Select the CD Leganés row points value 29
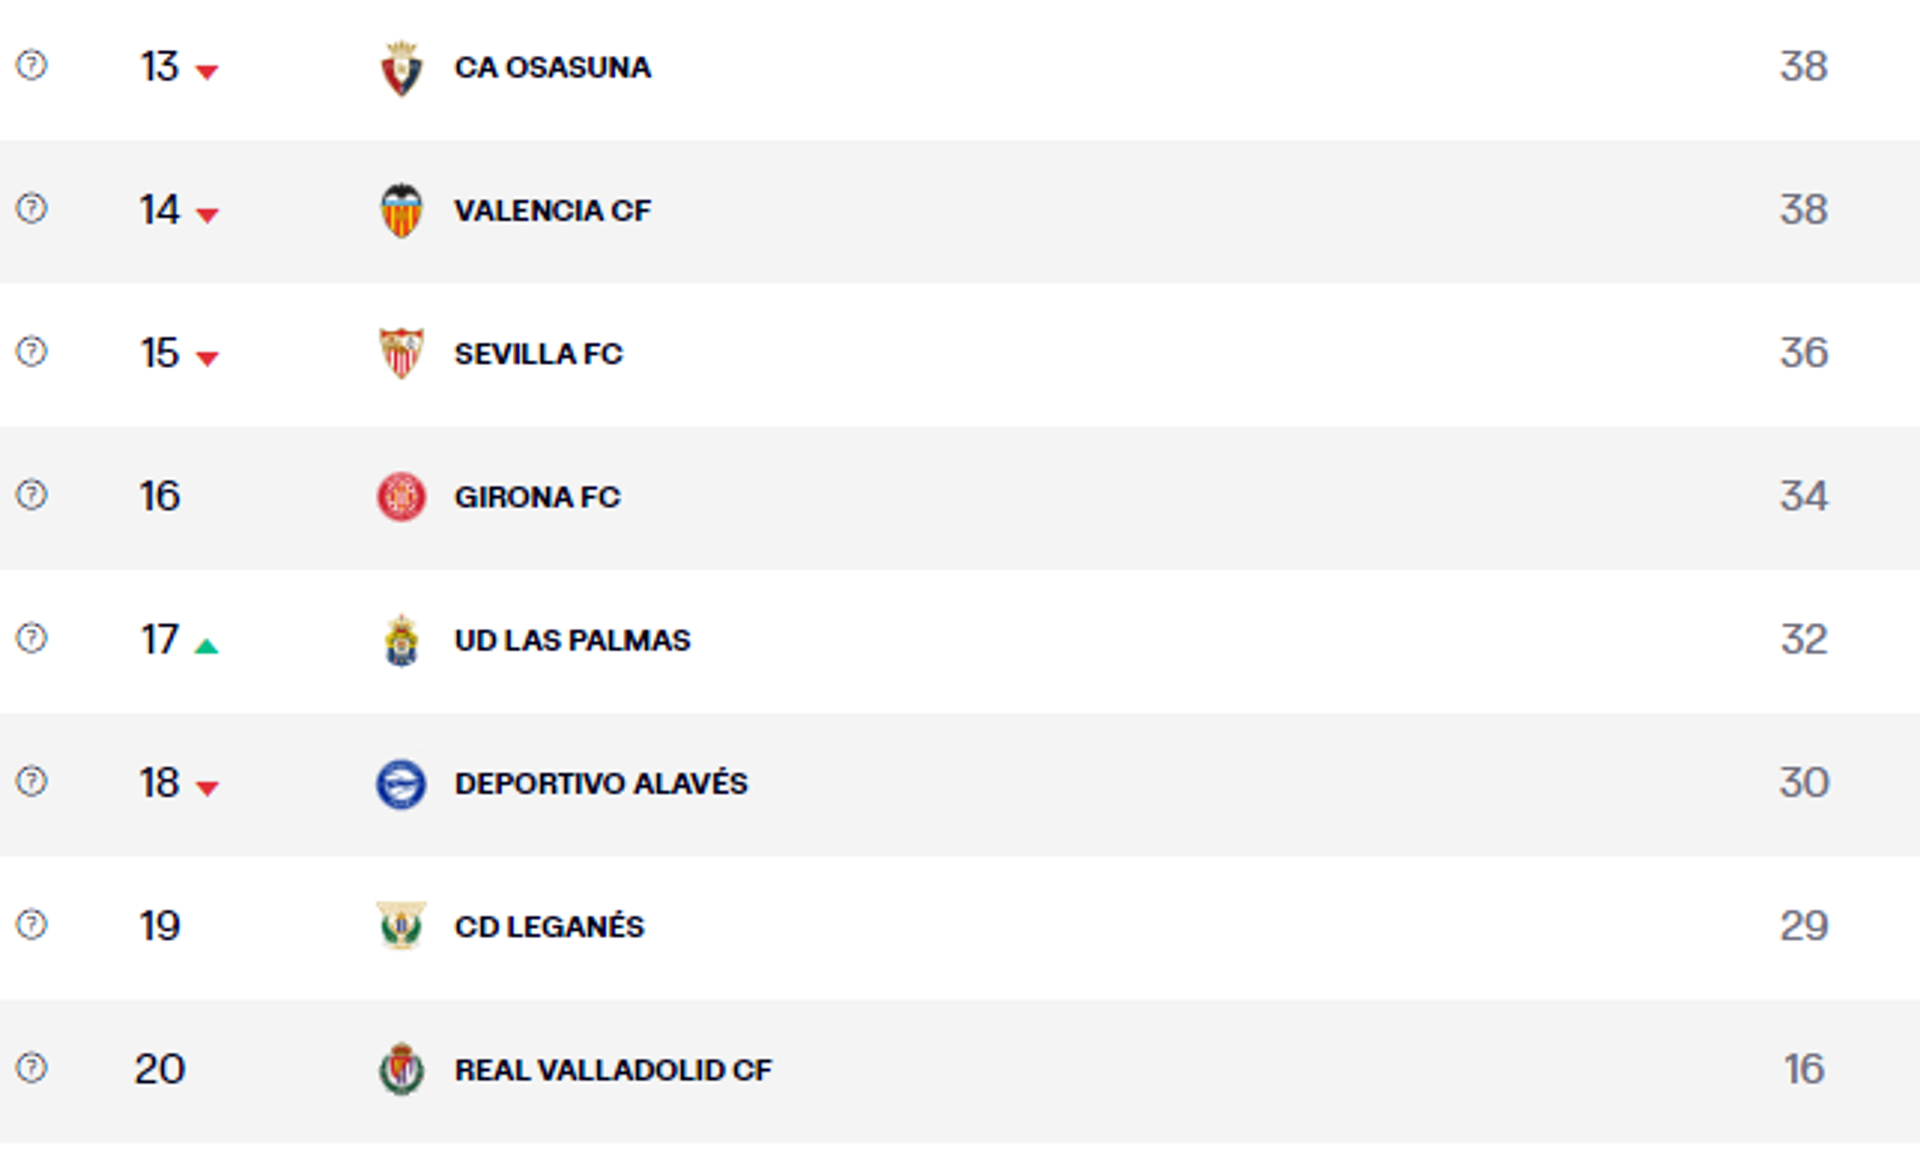1920x1161 pixels. [1804, 926]
